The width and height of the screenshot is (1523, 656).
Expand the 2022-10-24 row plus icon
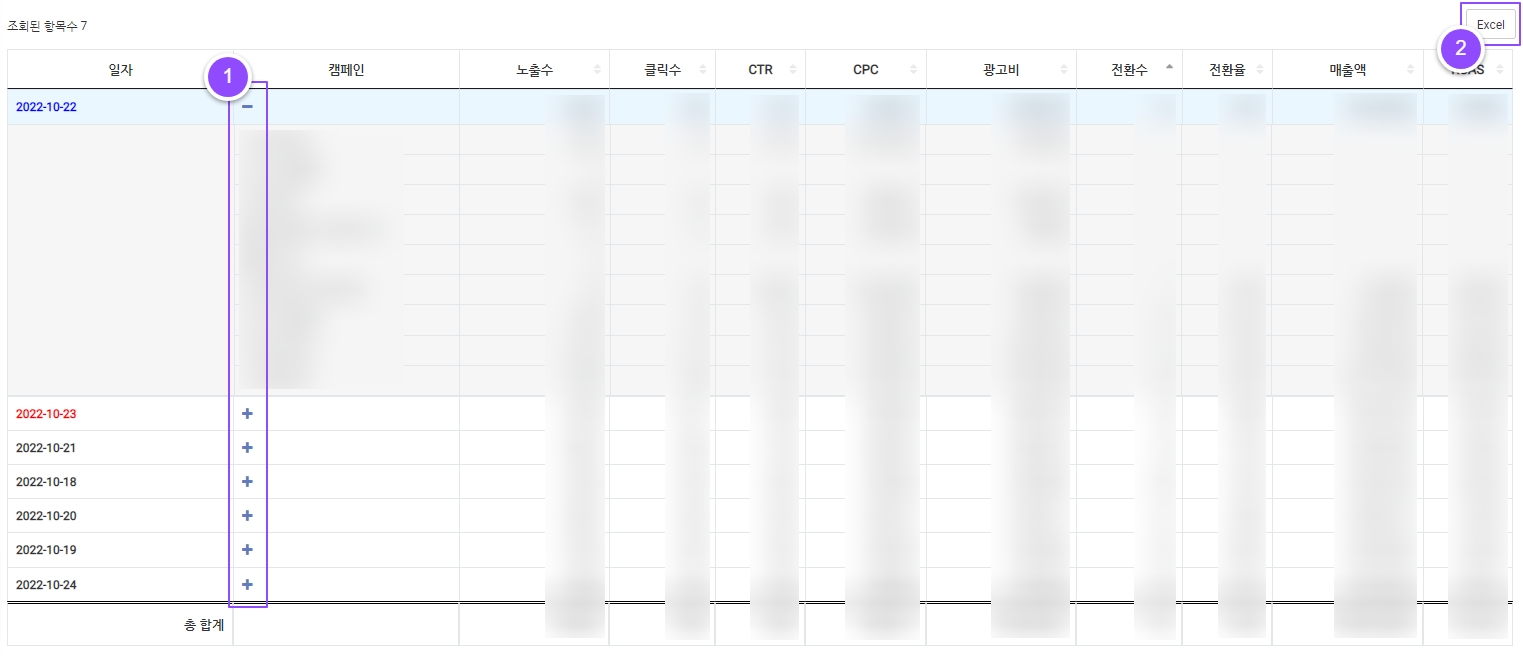[x=247, y=585]
